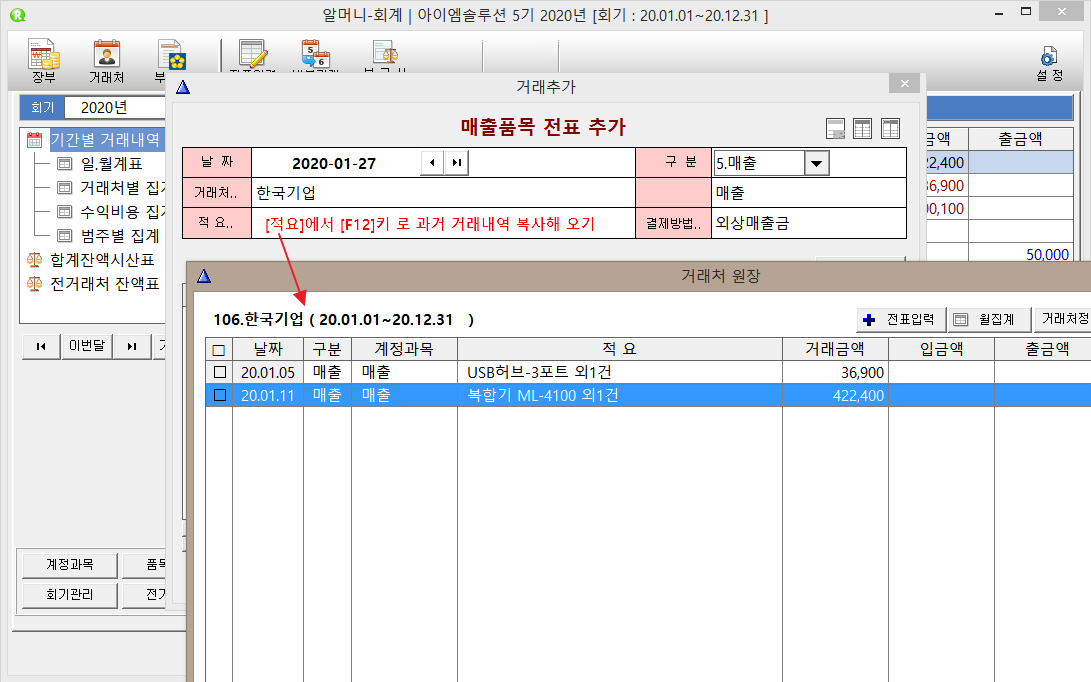This screenshot has width=1091, height=682.
Task: Click the 기간별 거래내역 calendar icon
Action: 34,140
